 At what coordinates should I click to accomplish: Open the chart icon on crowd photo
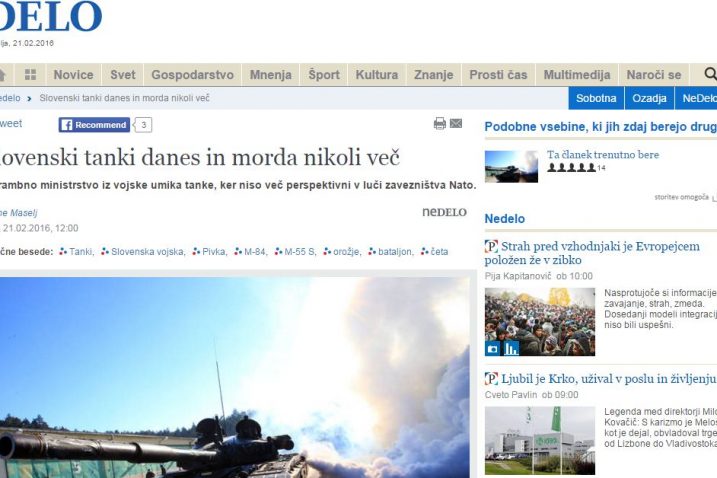[x=511, y=349]
